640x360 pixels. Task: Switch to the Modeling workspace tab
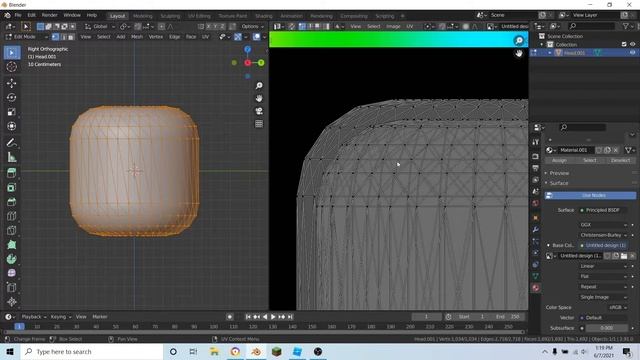(x=142, y=16)
